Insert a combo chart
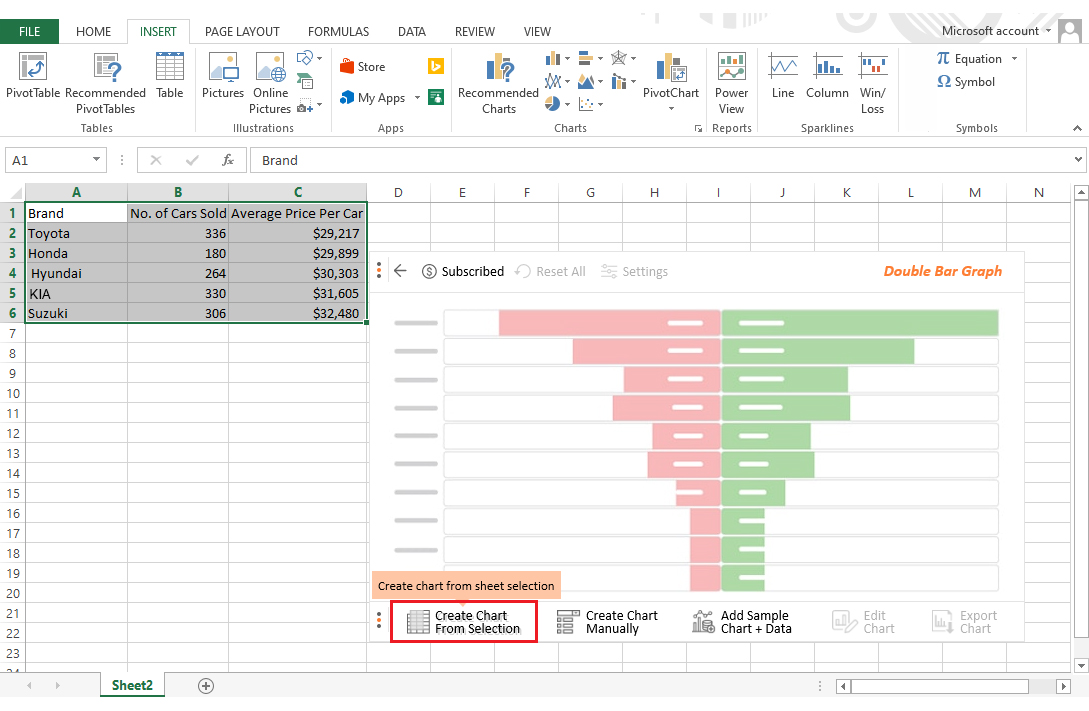 tap(623, 81)
